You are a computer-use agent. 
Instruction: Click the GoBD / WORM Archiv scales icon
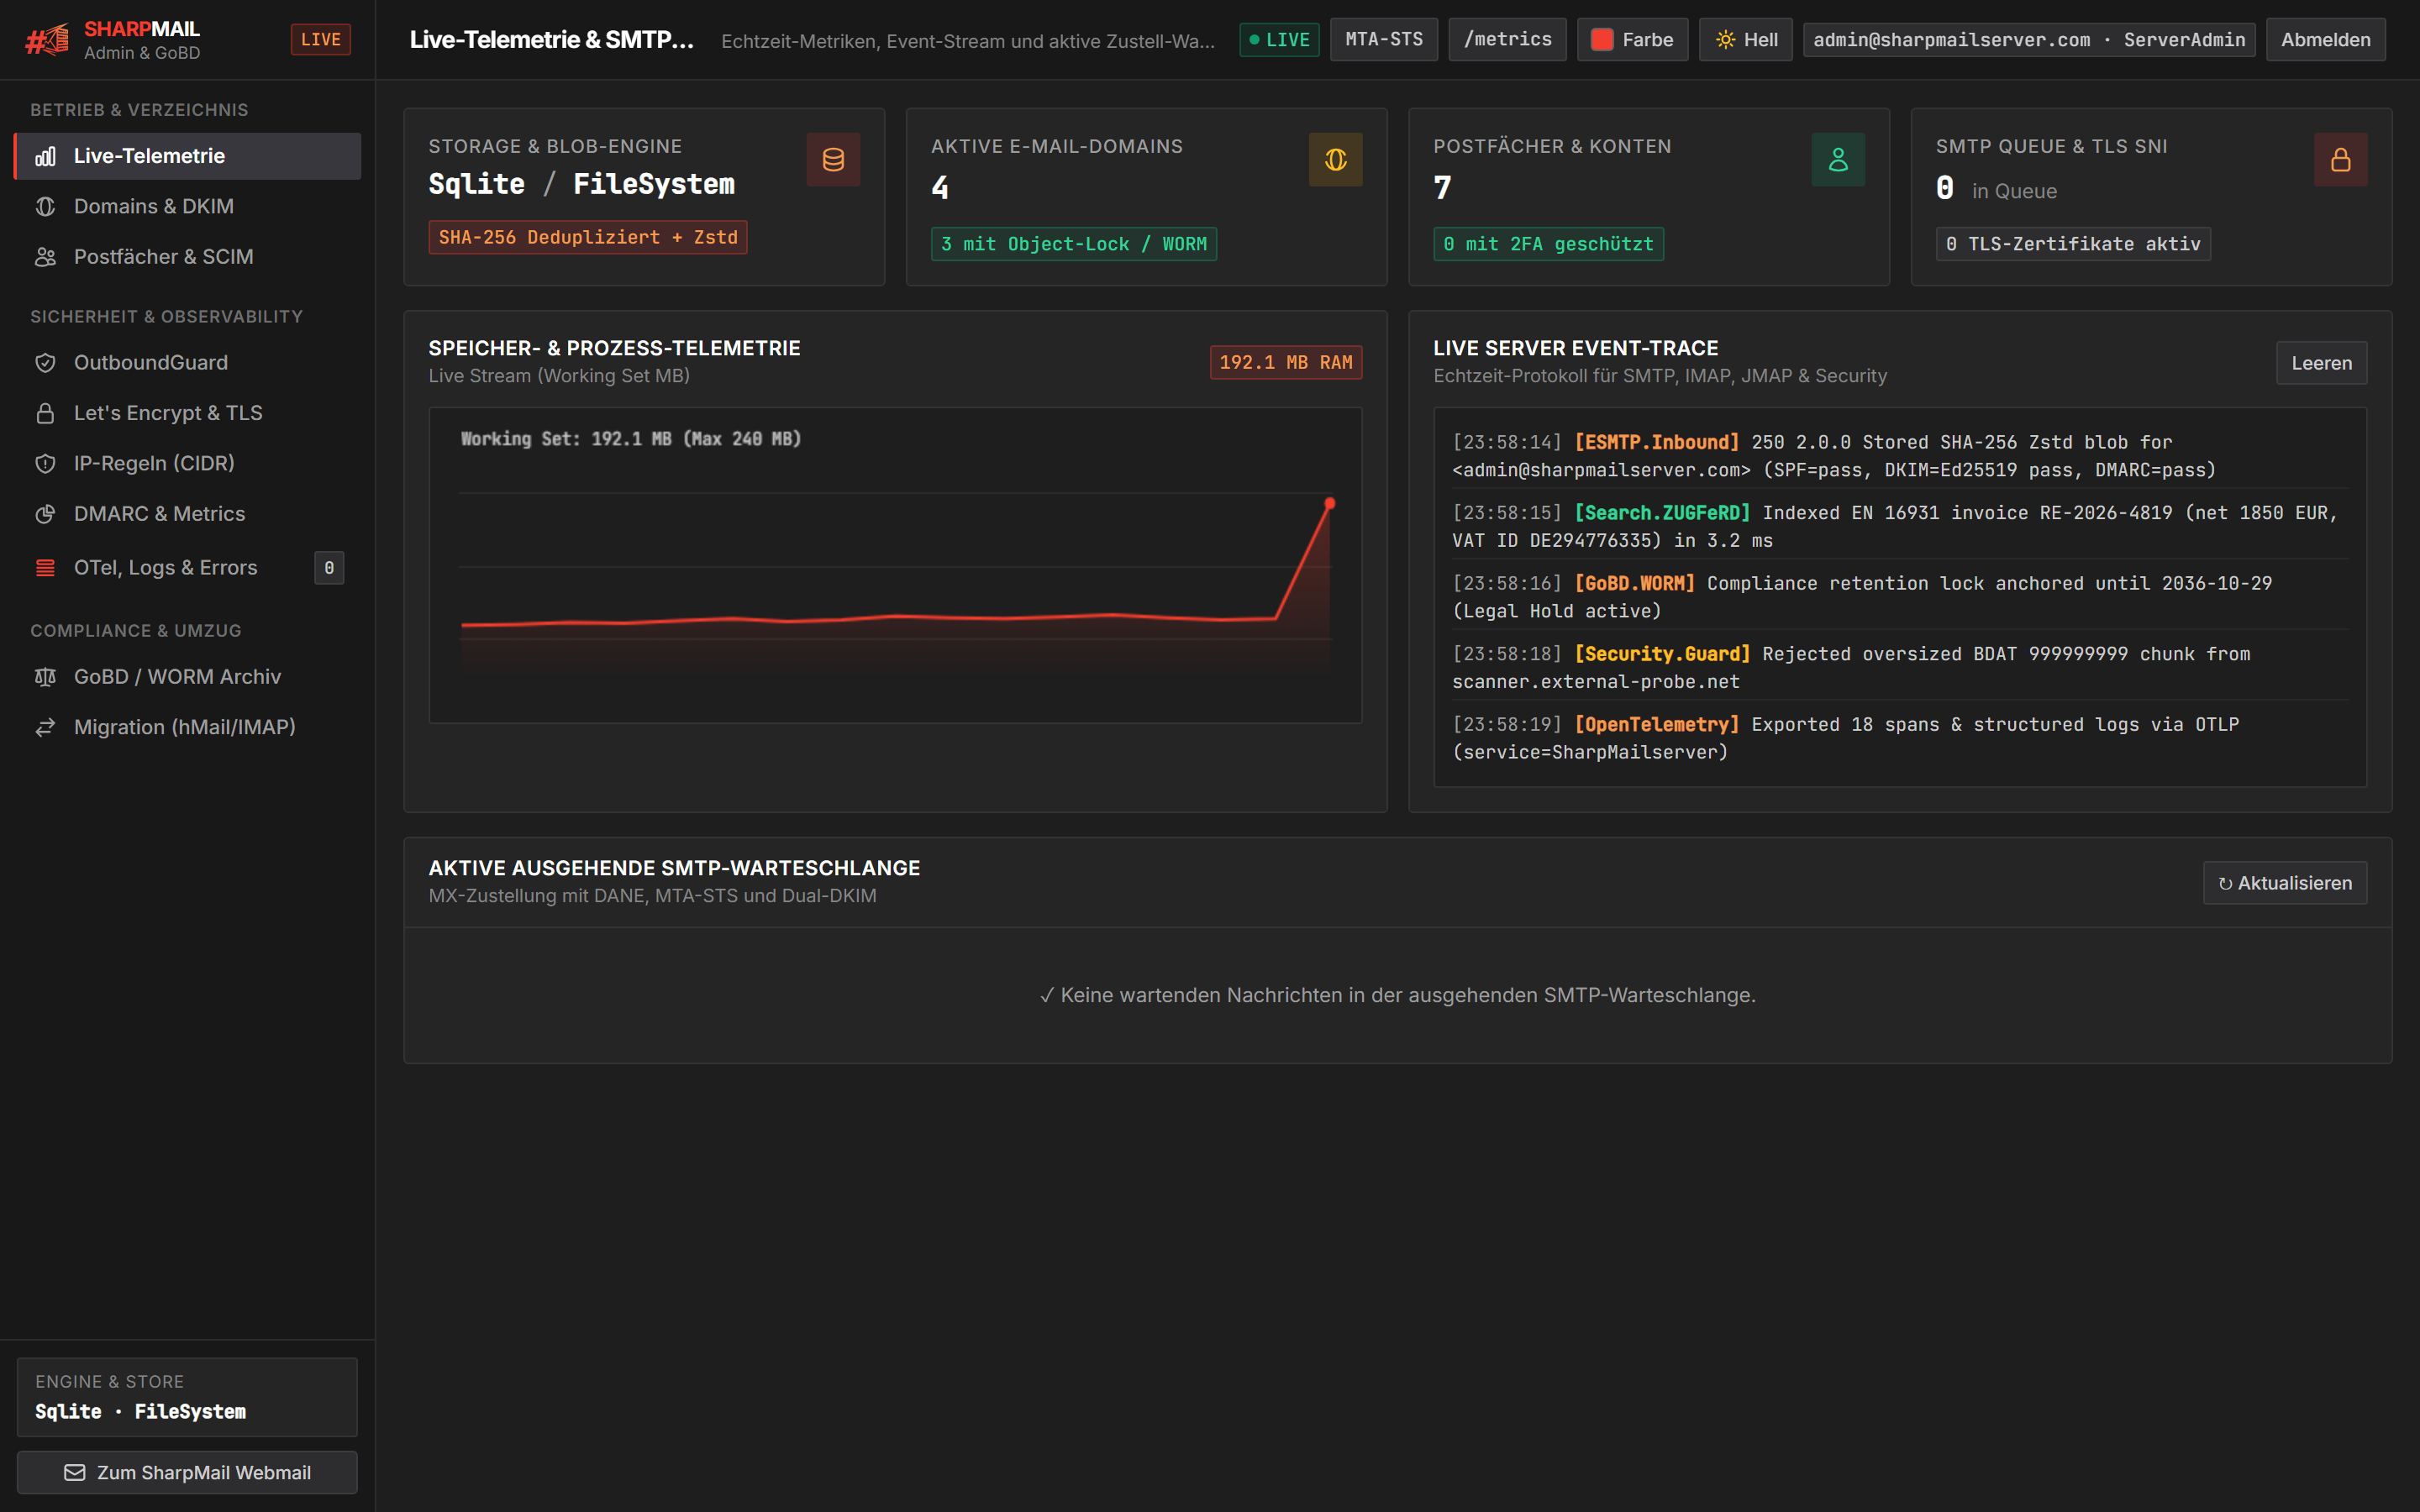45,677
